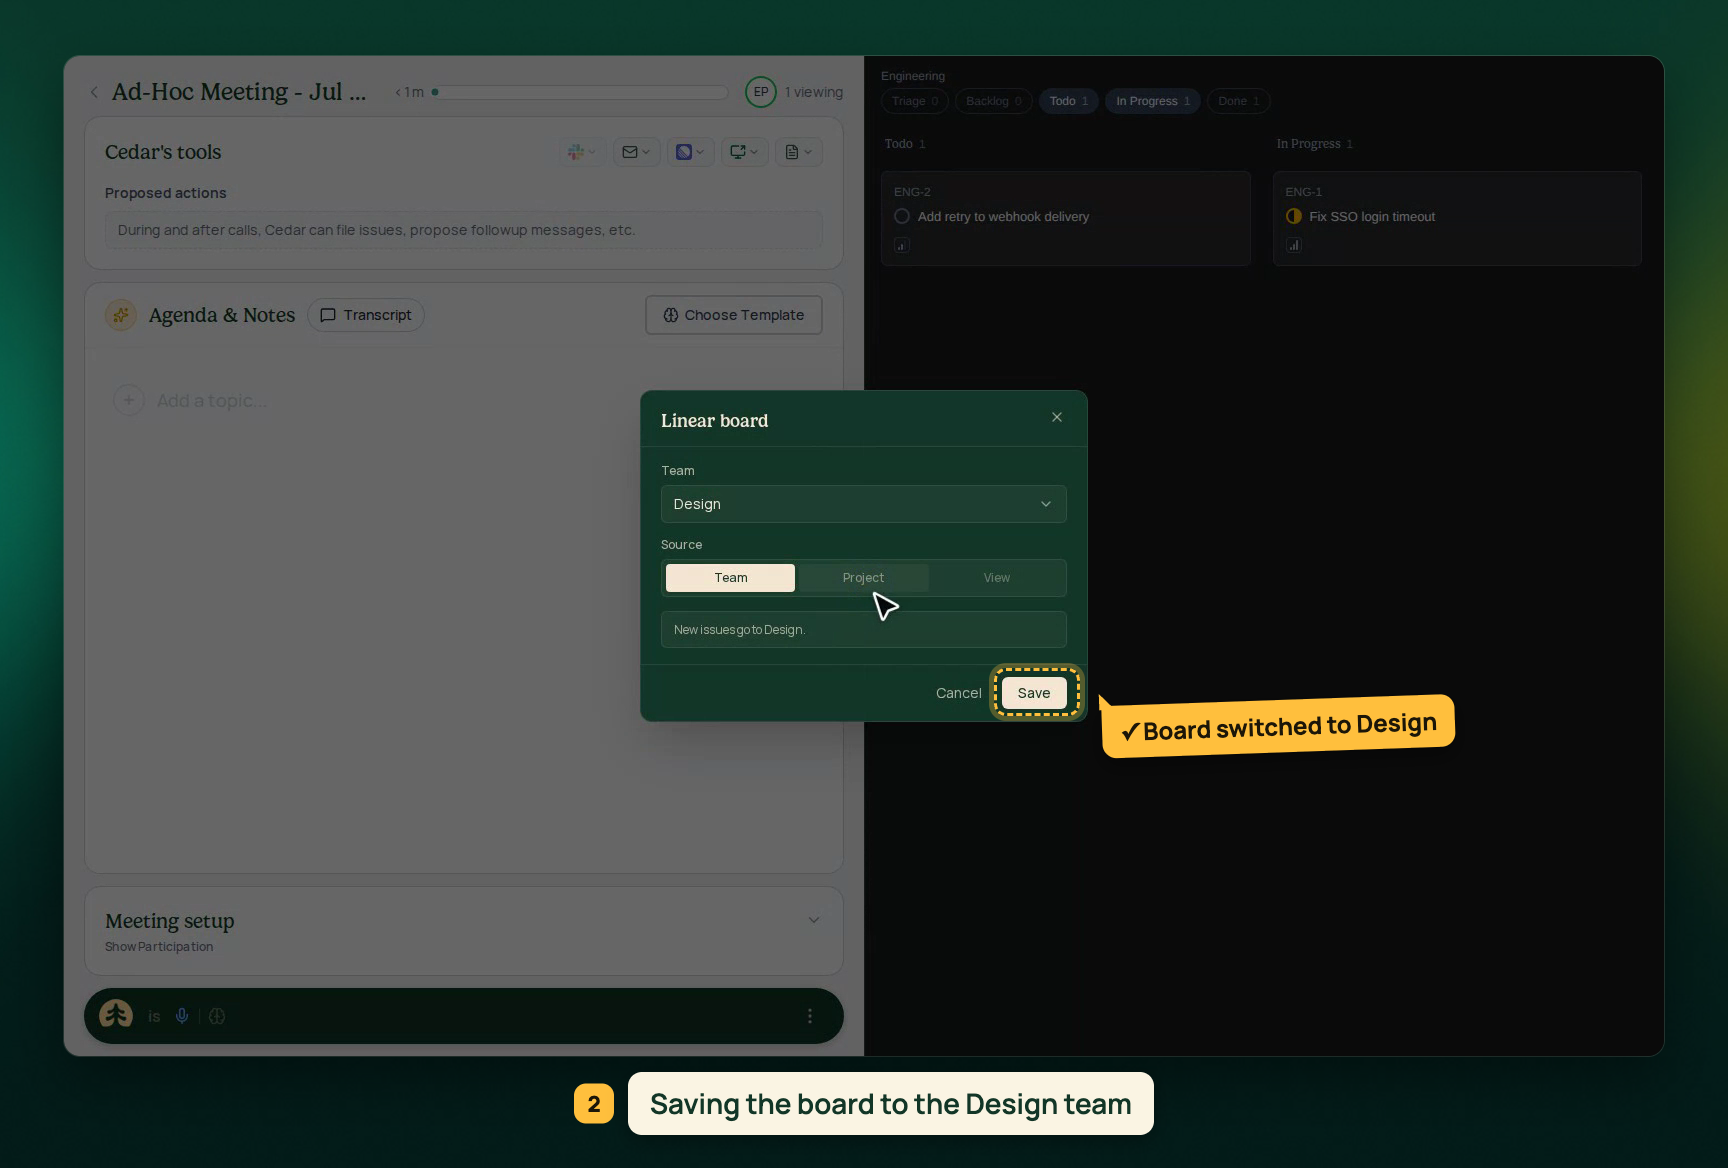Select View as the source
Viewport: 1728px width, 1168px height.
tap(996, 578)
